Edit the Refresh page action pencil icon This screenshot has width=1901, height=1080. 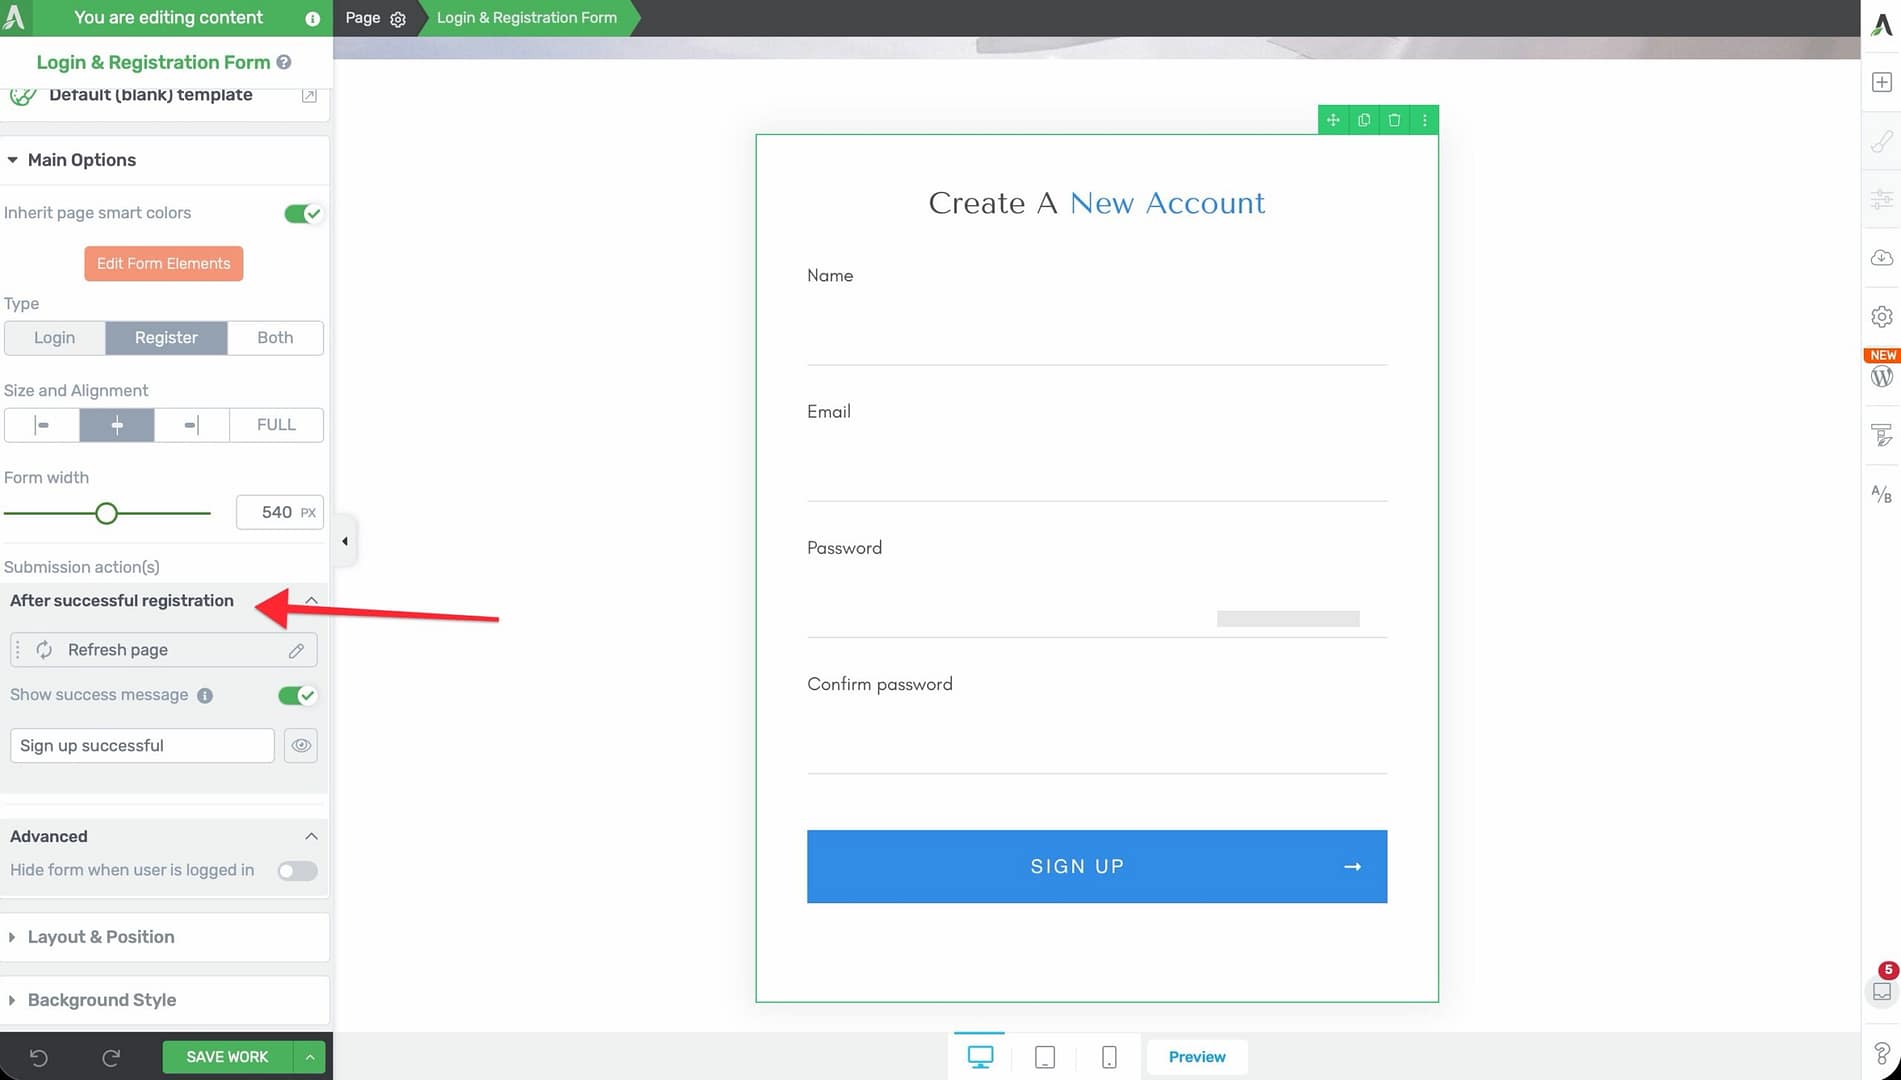296,650
